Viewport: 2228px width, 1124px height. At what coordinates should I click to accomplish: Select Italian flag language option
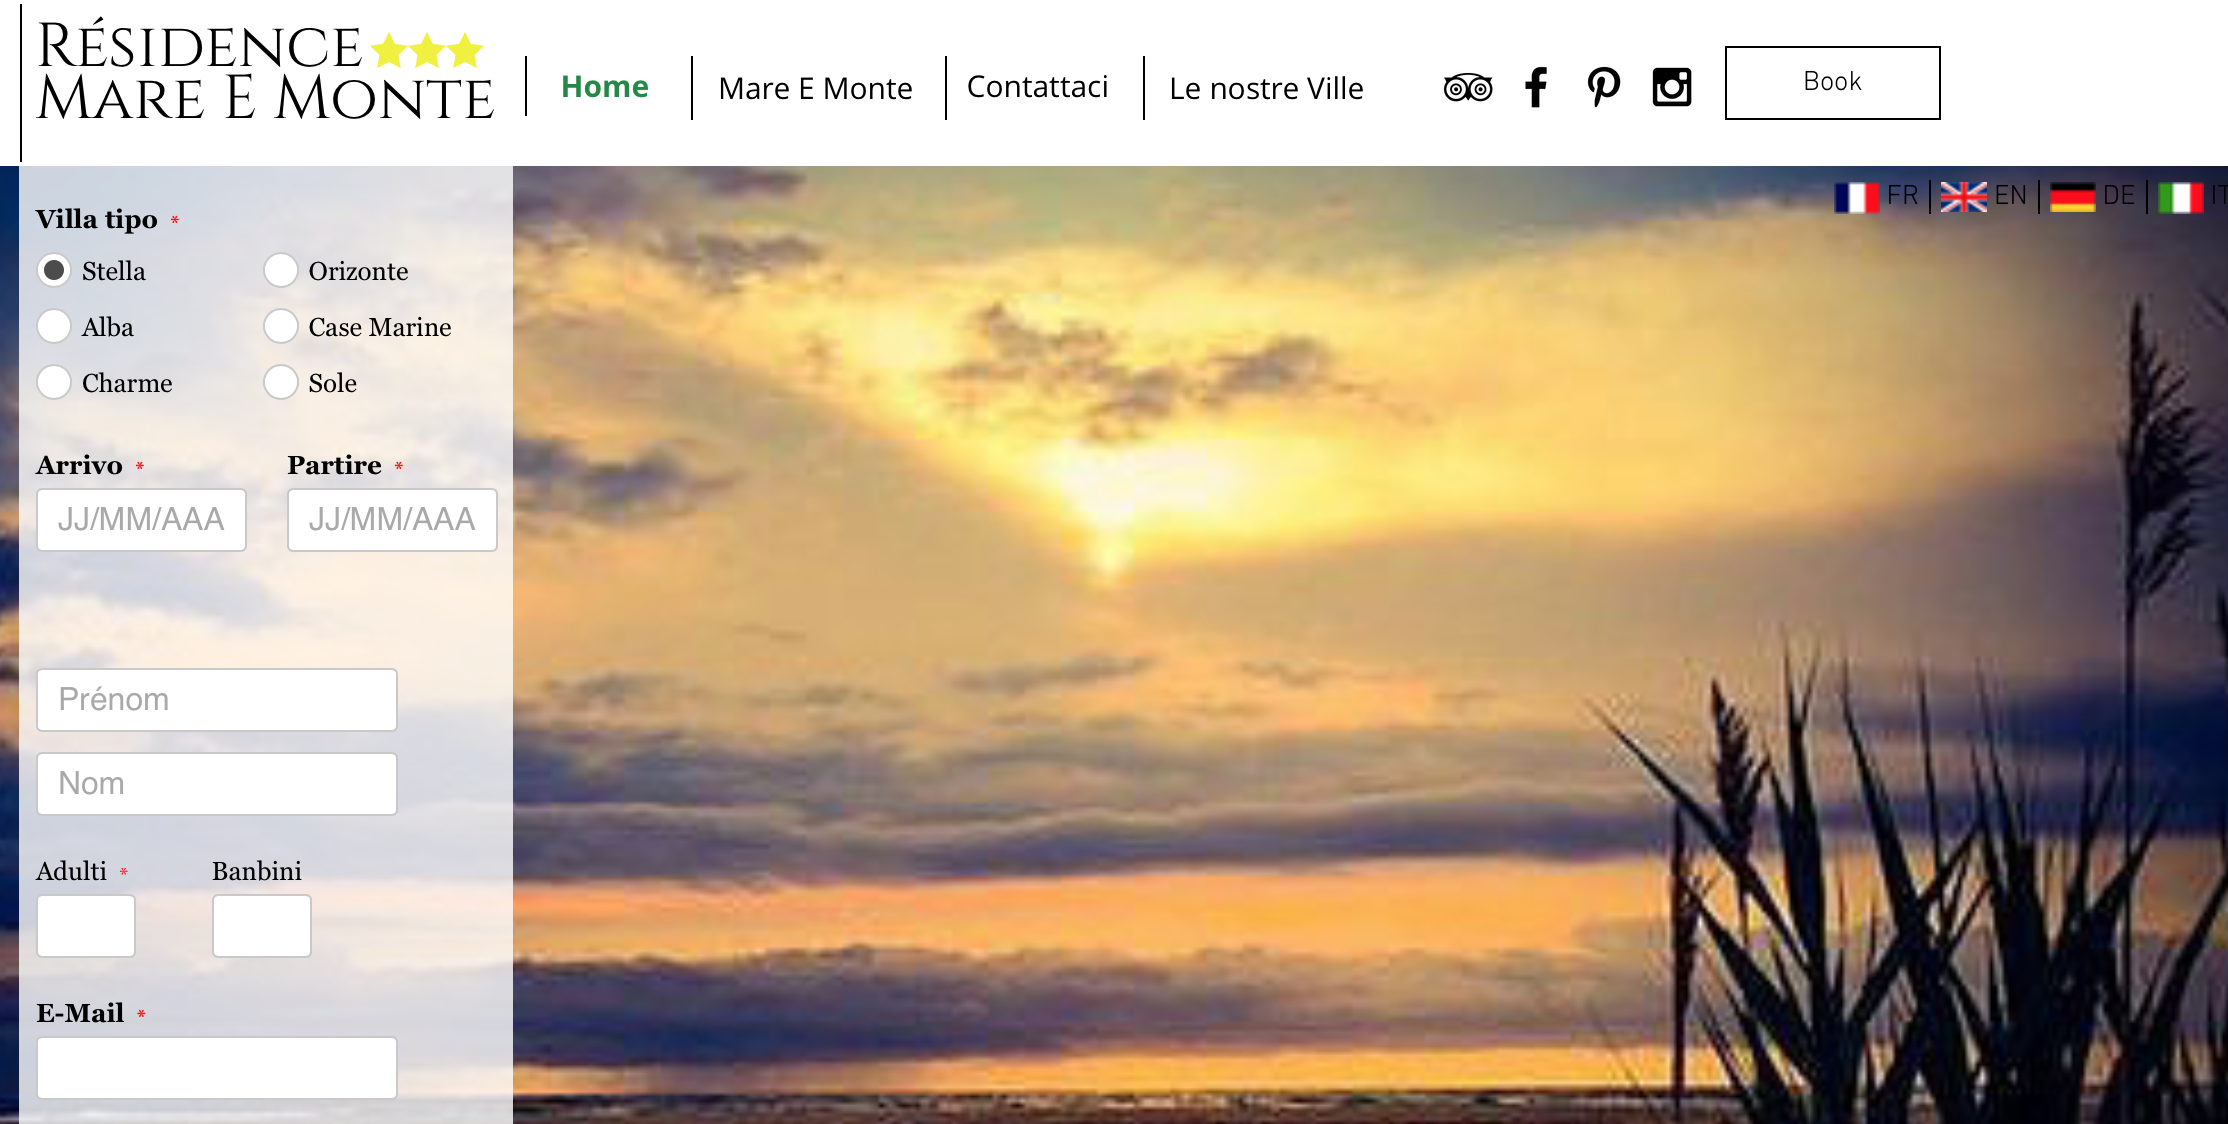click(2180, 197)
